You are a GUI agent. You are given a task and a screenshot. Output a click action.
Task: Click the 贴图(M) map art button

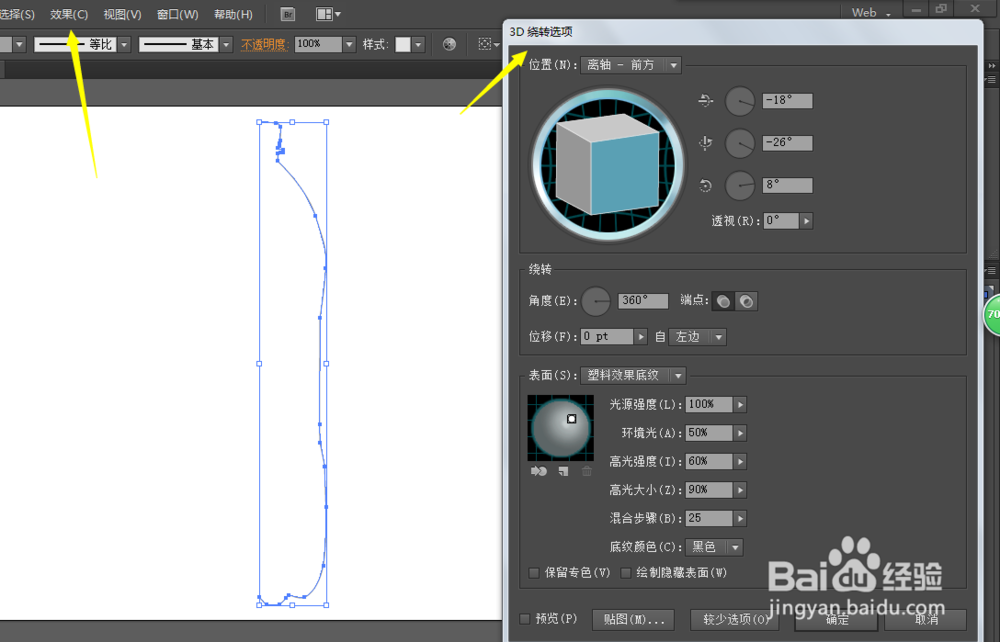pos(633,619)
